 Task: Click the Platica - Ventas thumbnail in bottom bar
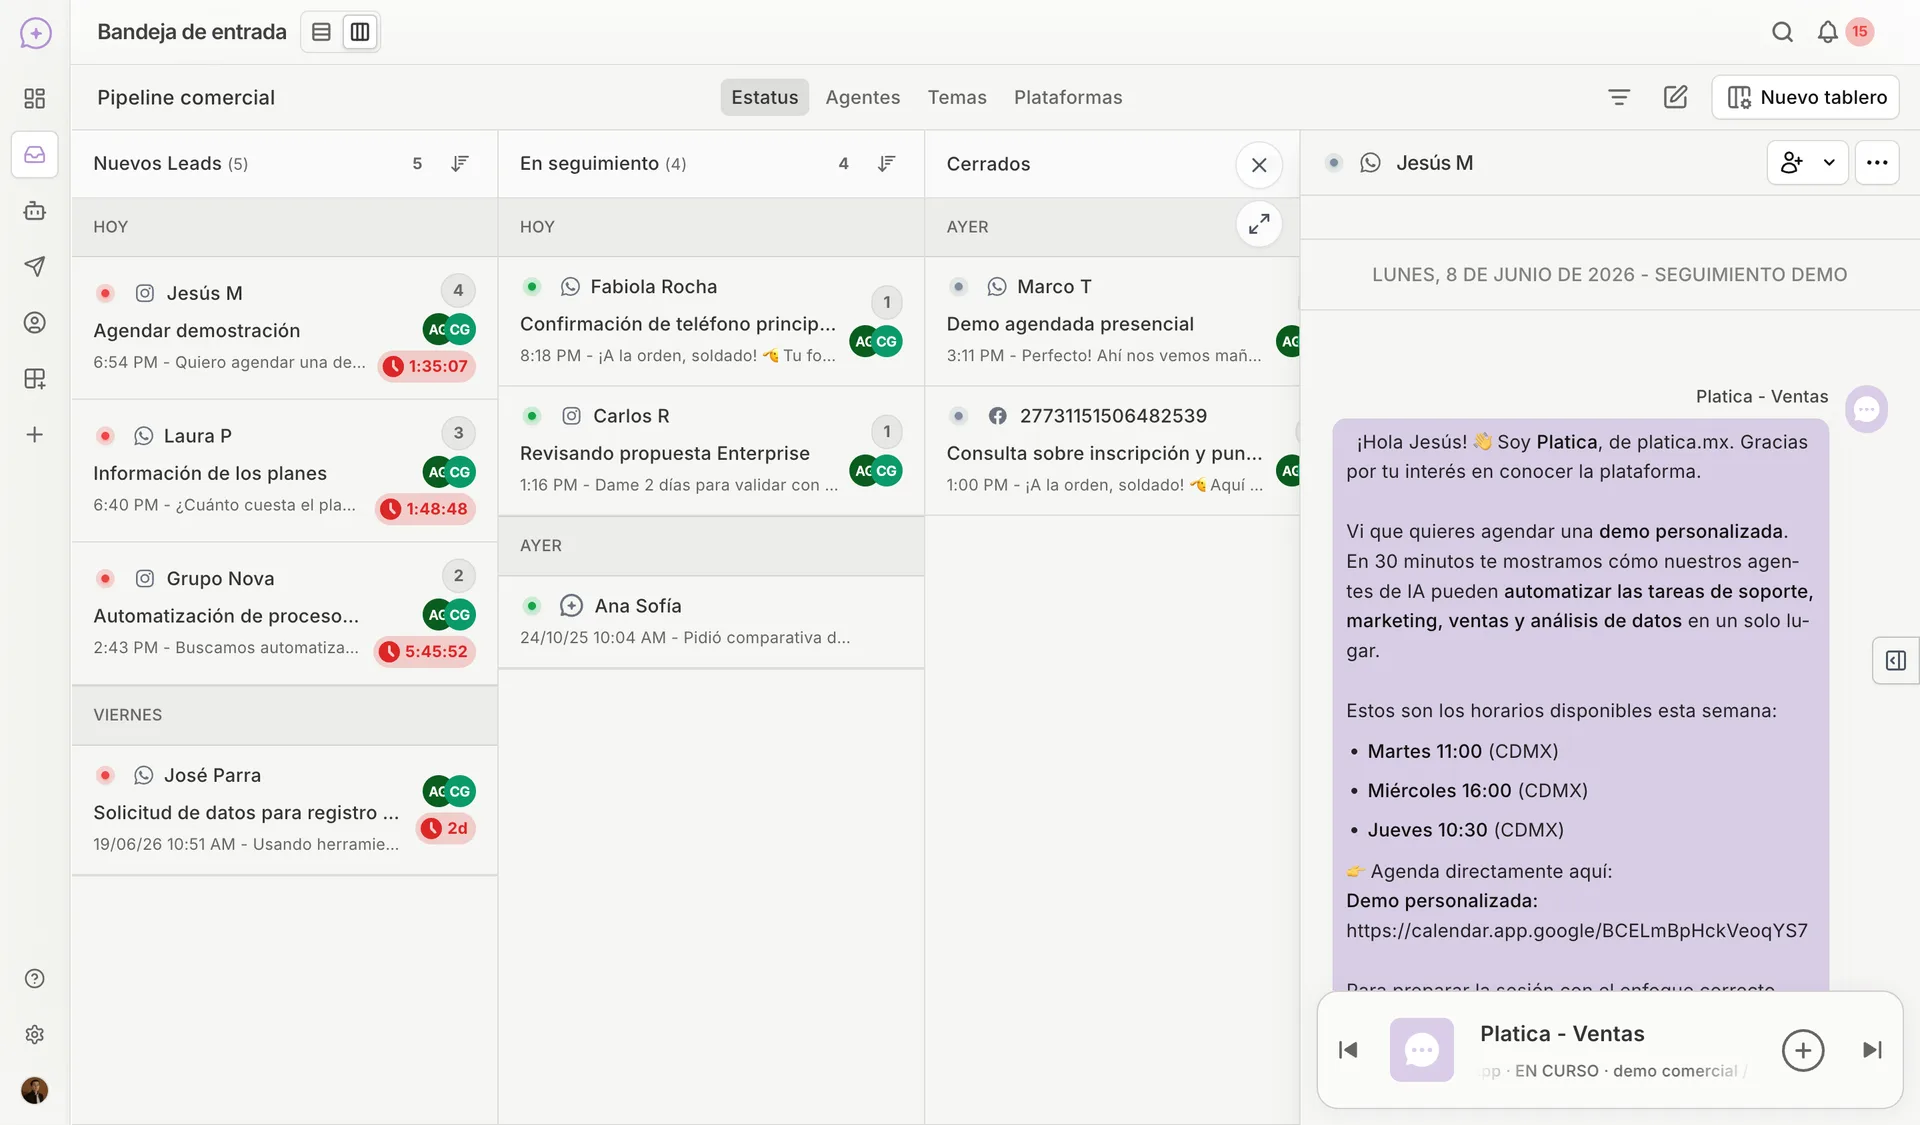pos(1421,1049)
